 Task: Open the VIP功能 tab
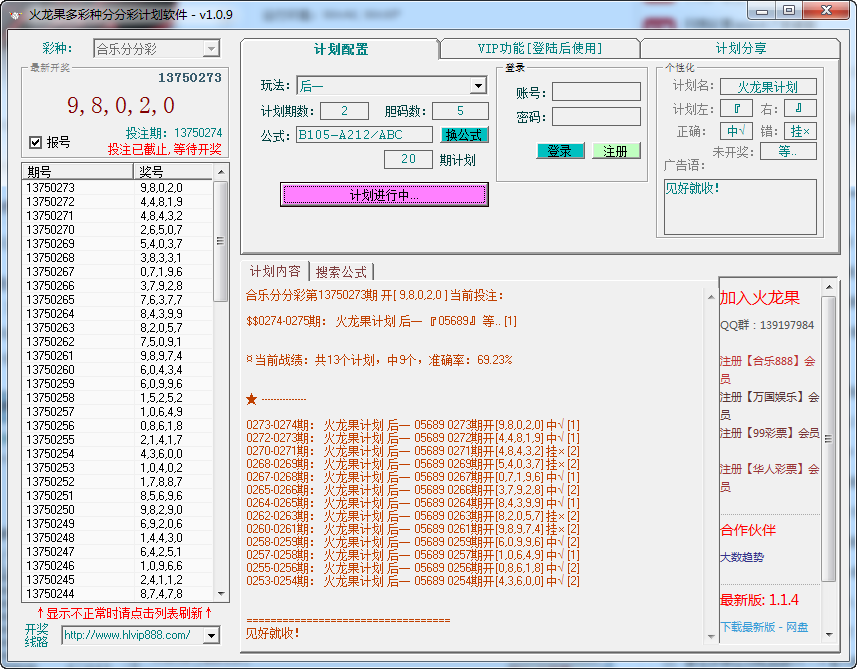[x=539, y=49]
